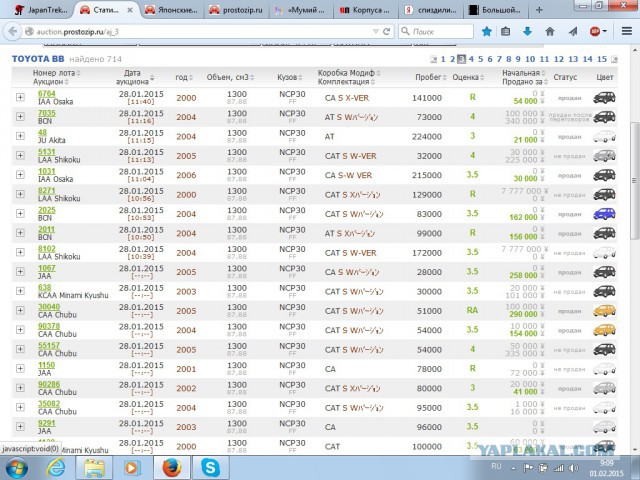Viewport: 640px width, 480px height.
Task: Open history dropdown in address bar
Action: coord(376,31)
